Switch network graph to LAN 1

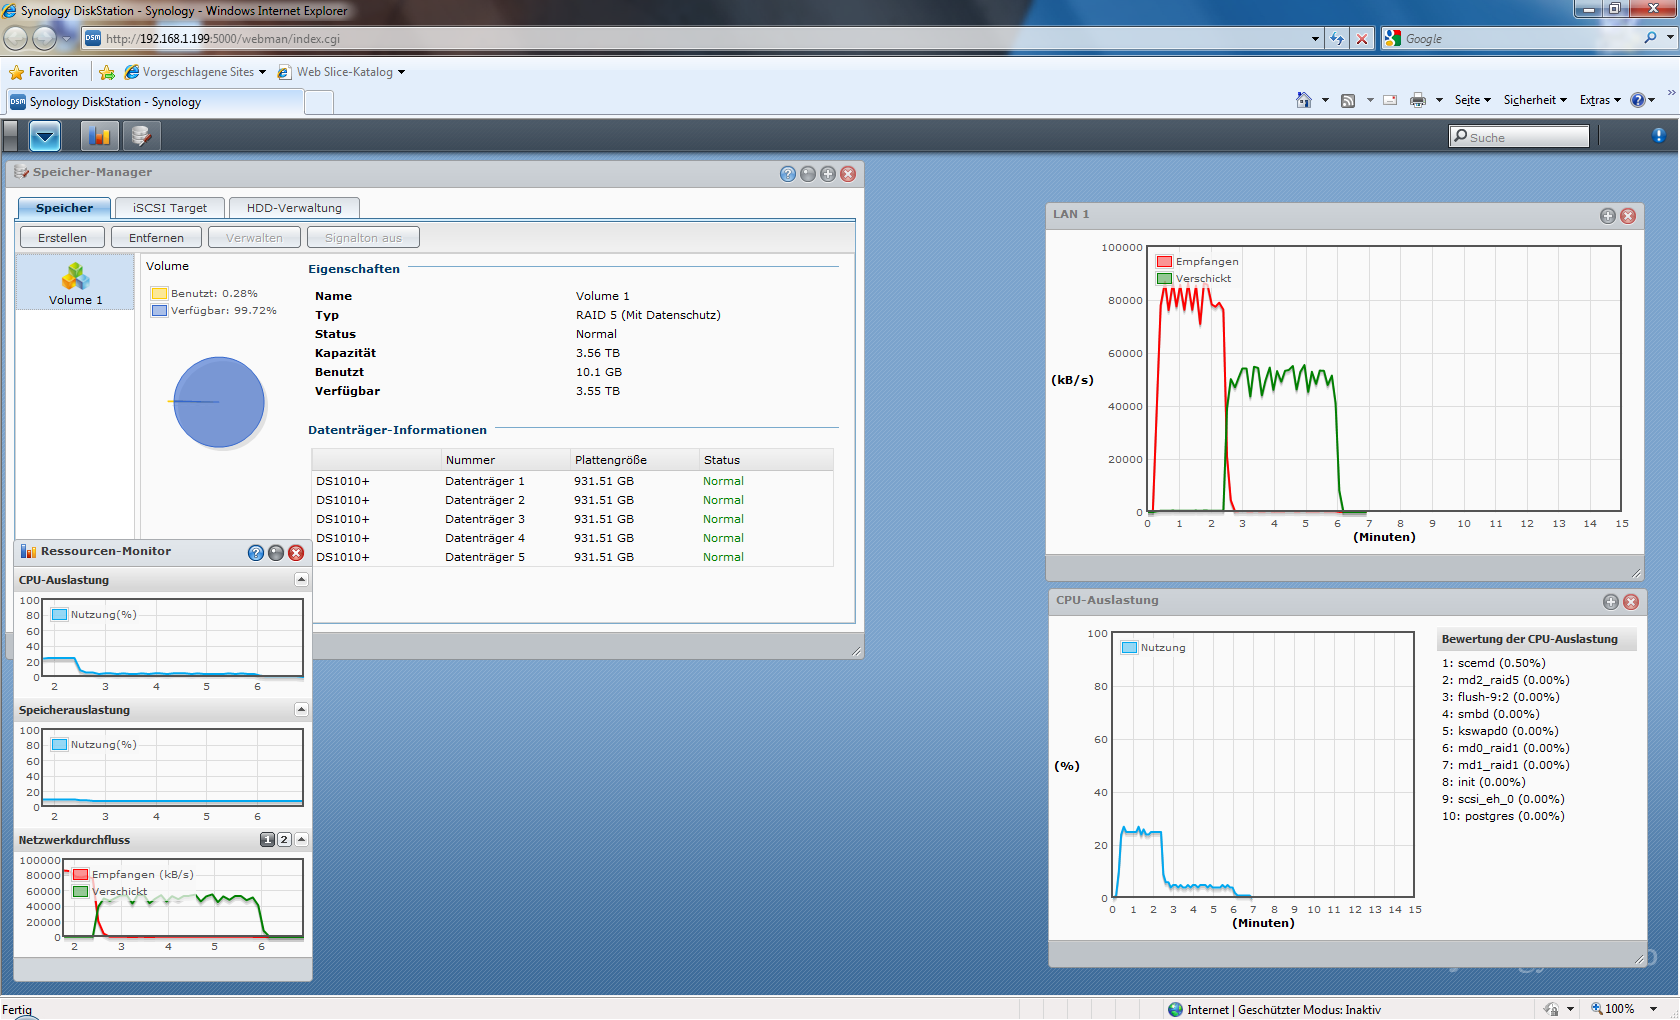point(267,840)
